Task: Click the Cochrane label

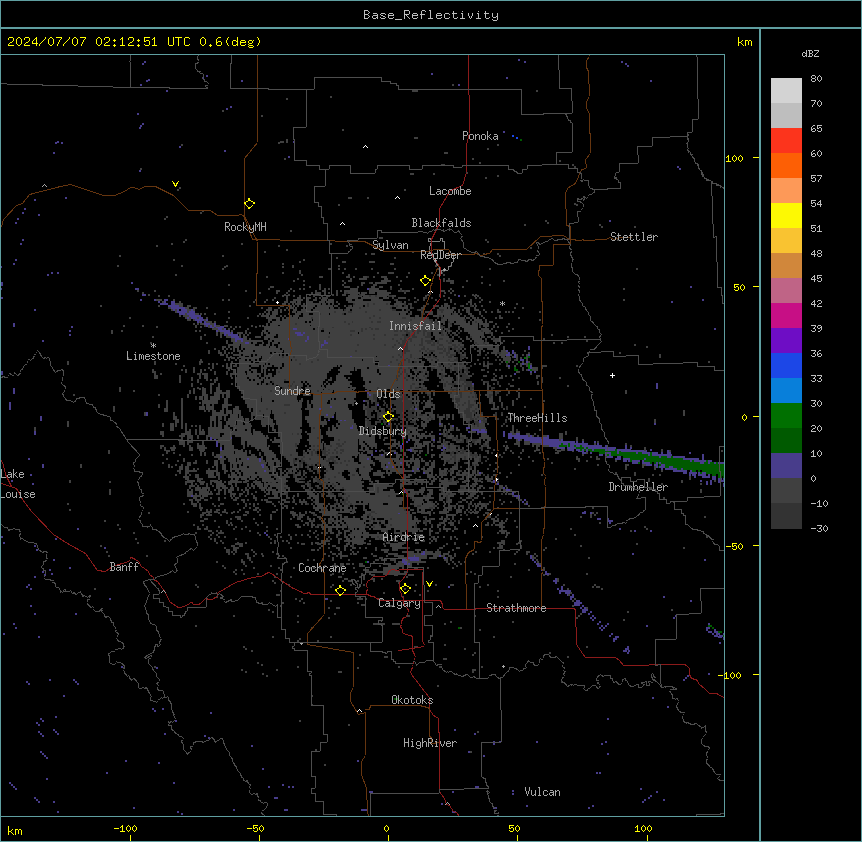Action: coord(322,568)
